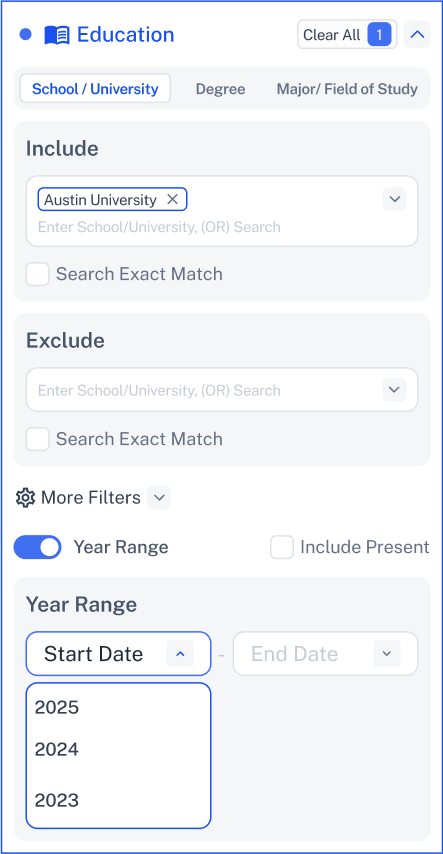
Task: Remove the Austin University tag
Action: click(172, 199)
